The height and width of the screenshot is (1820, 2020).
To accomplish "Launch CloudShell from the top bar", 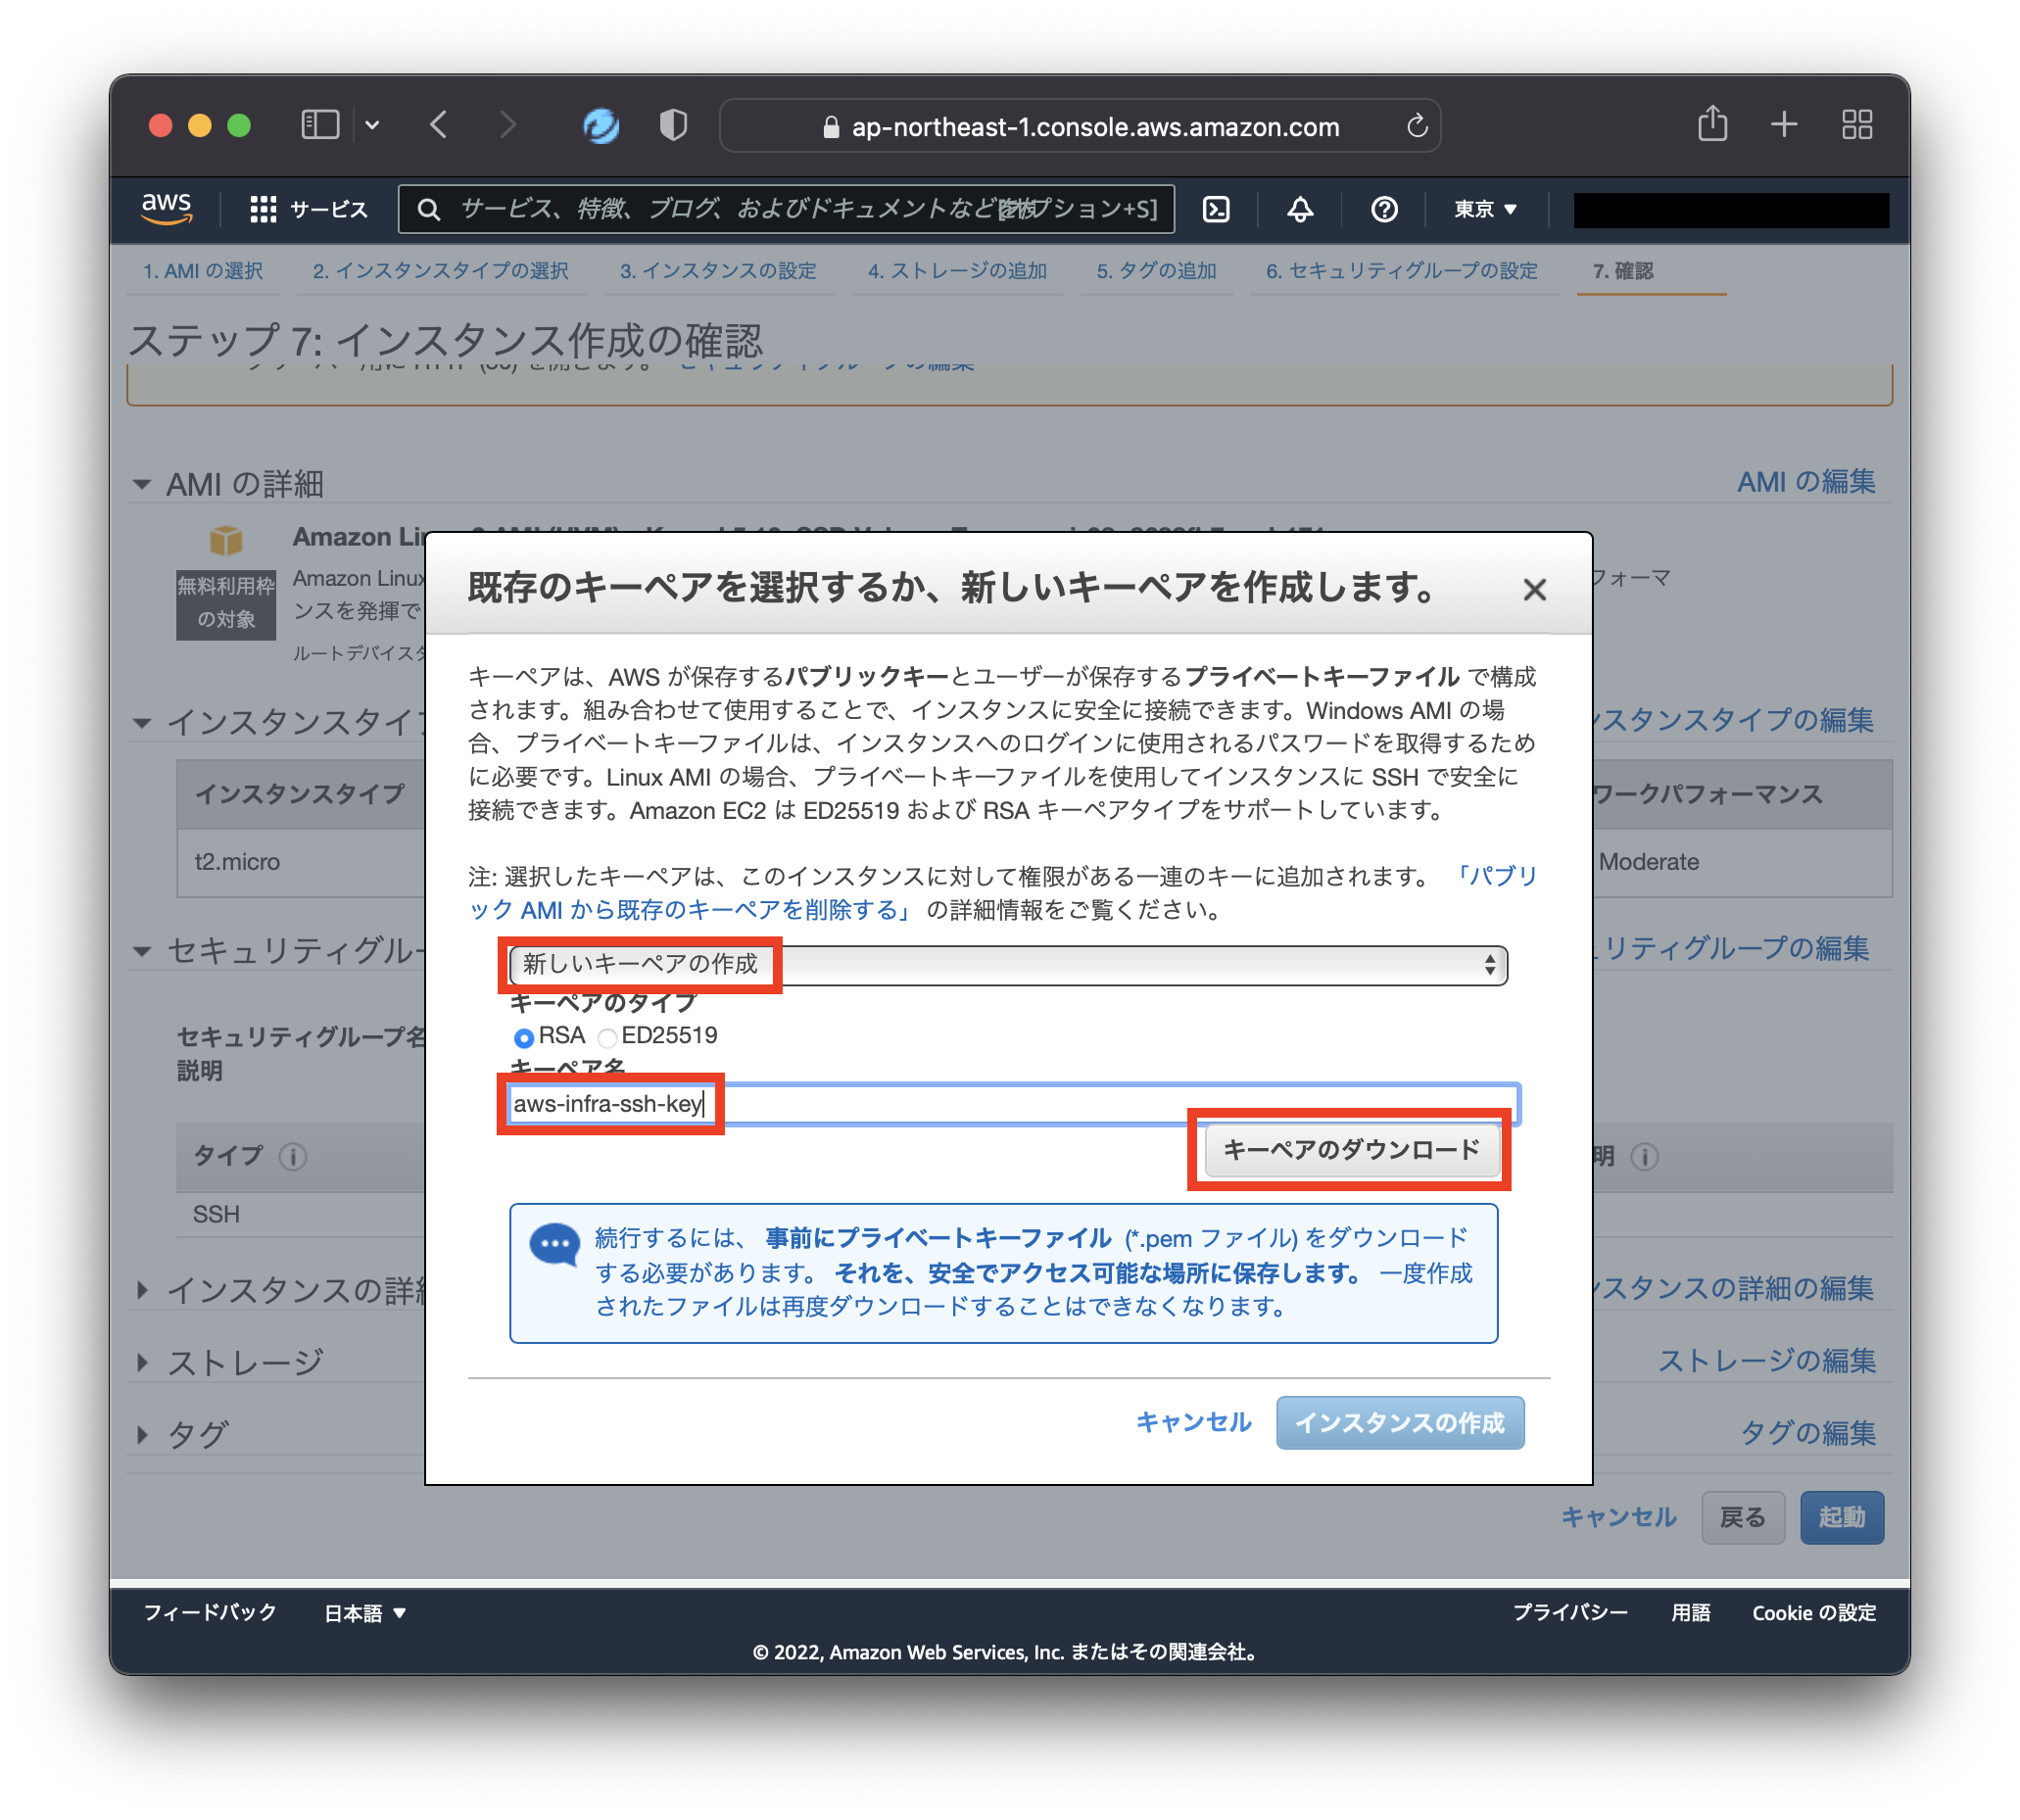I will click(x=1216, y=209).
